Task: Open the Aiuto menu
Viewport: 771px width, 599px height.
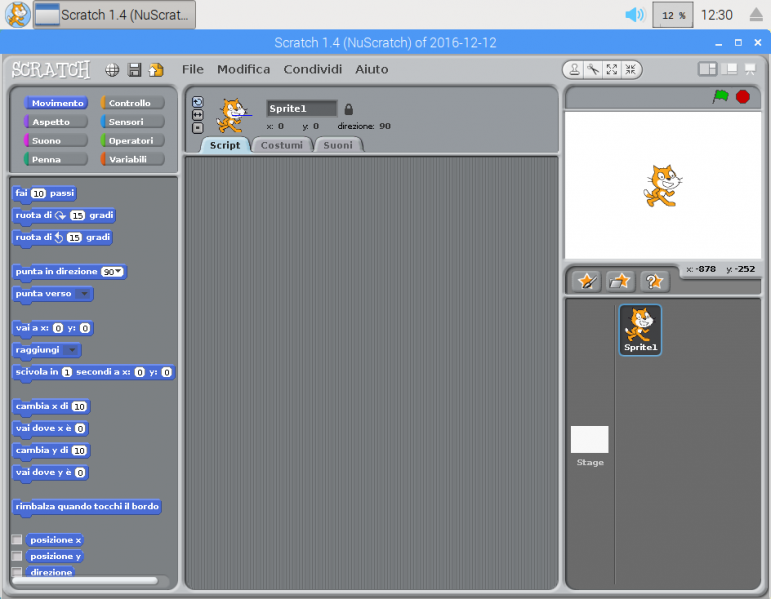Action: click(x=372, y=69)
